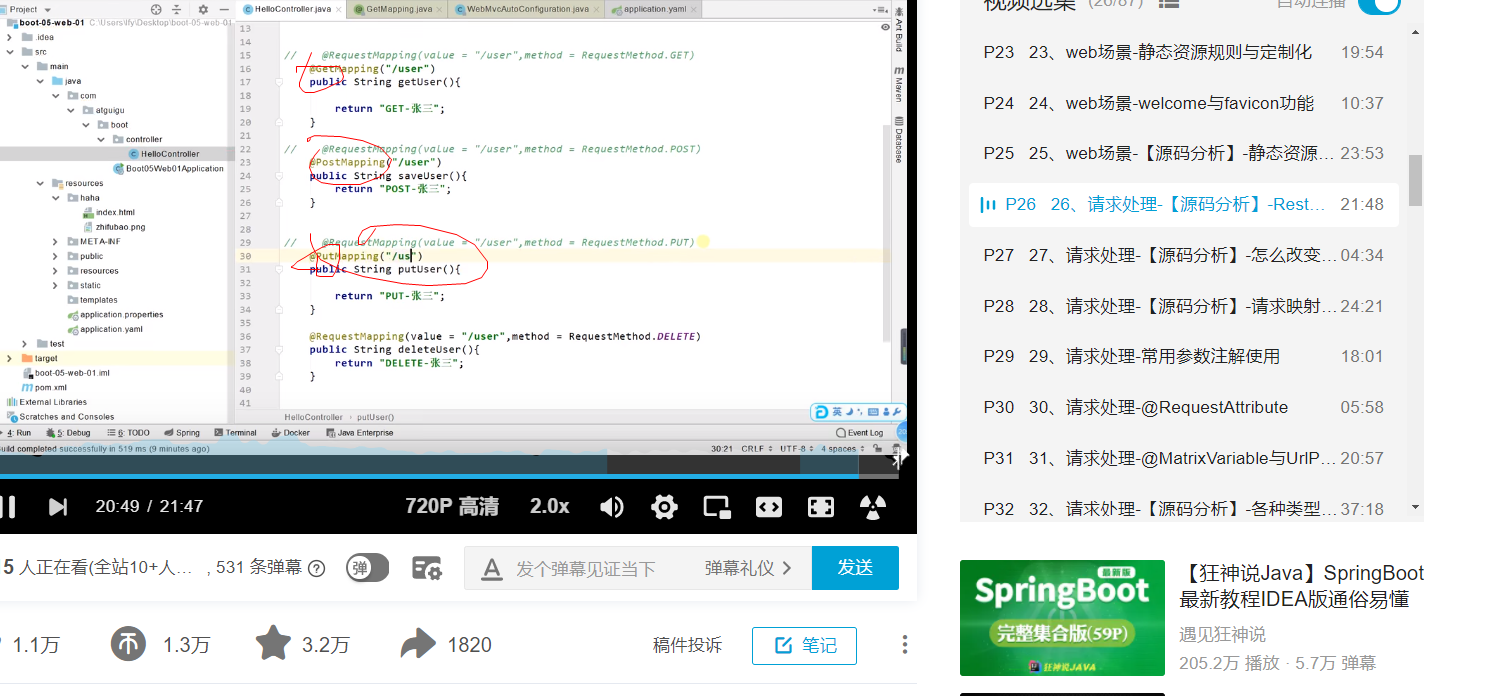Expand the target folder node
Image resolution: width=1496 pixels, height=696 pixels.
(11, 358)
